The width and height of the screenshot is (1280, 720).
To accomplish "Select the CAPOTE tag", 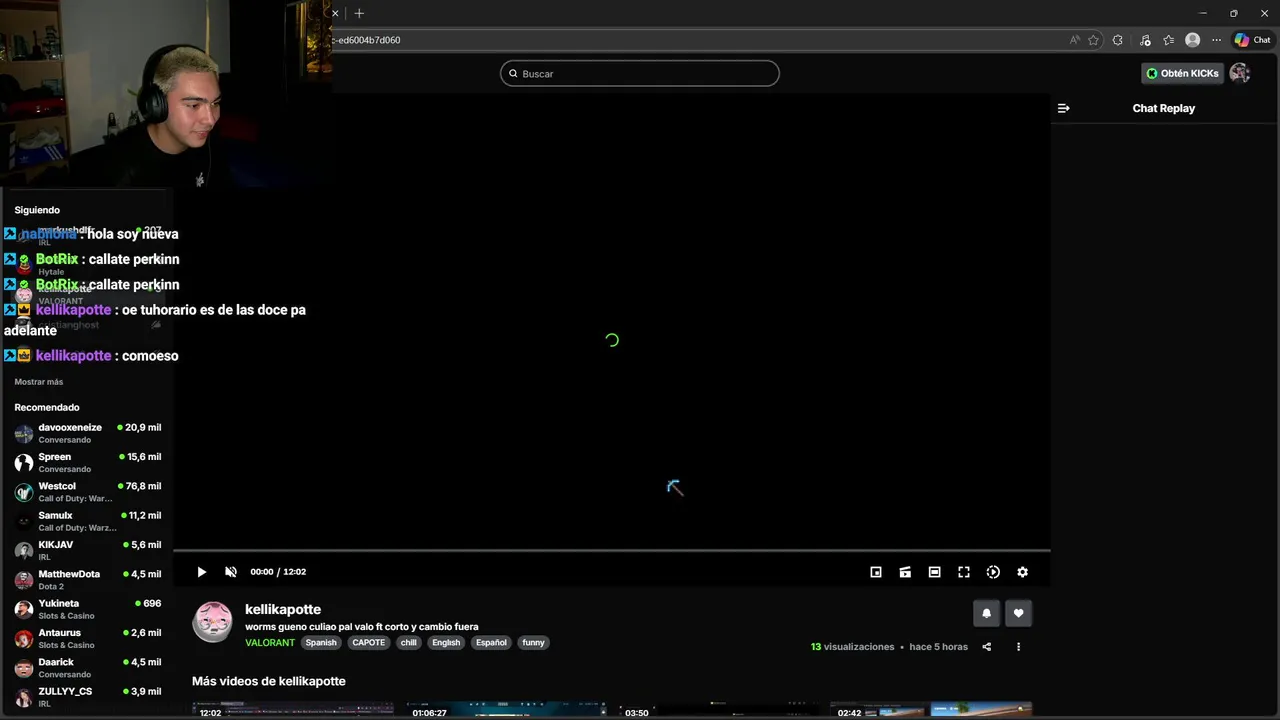I will point(368,643).
